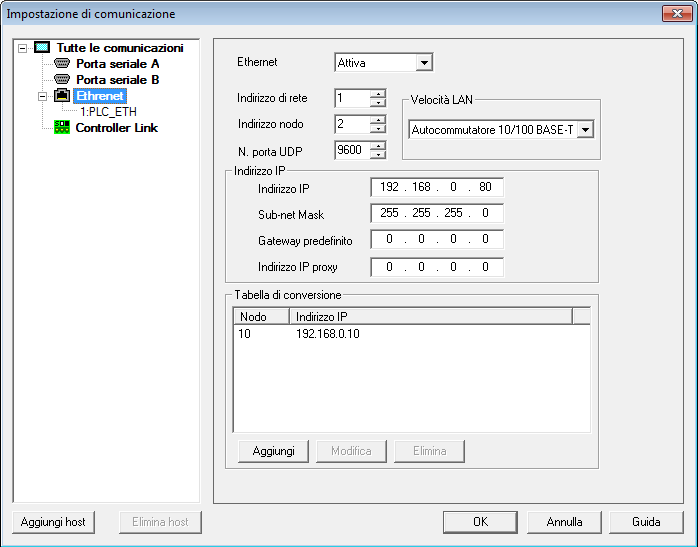The height and width of the screenshot is (547, 698).
Task: Cancel with the Annulla button
Action: (x=564, y=522)
